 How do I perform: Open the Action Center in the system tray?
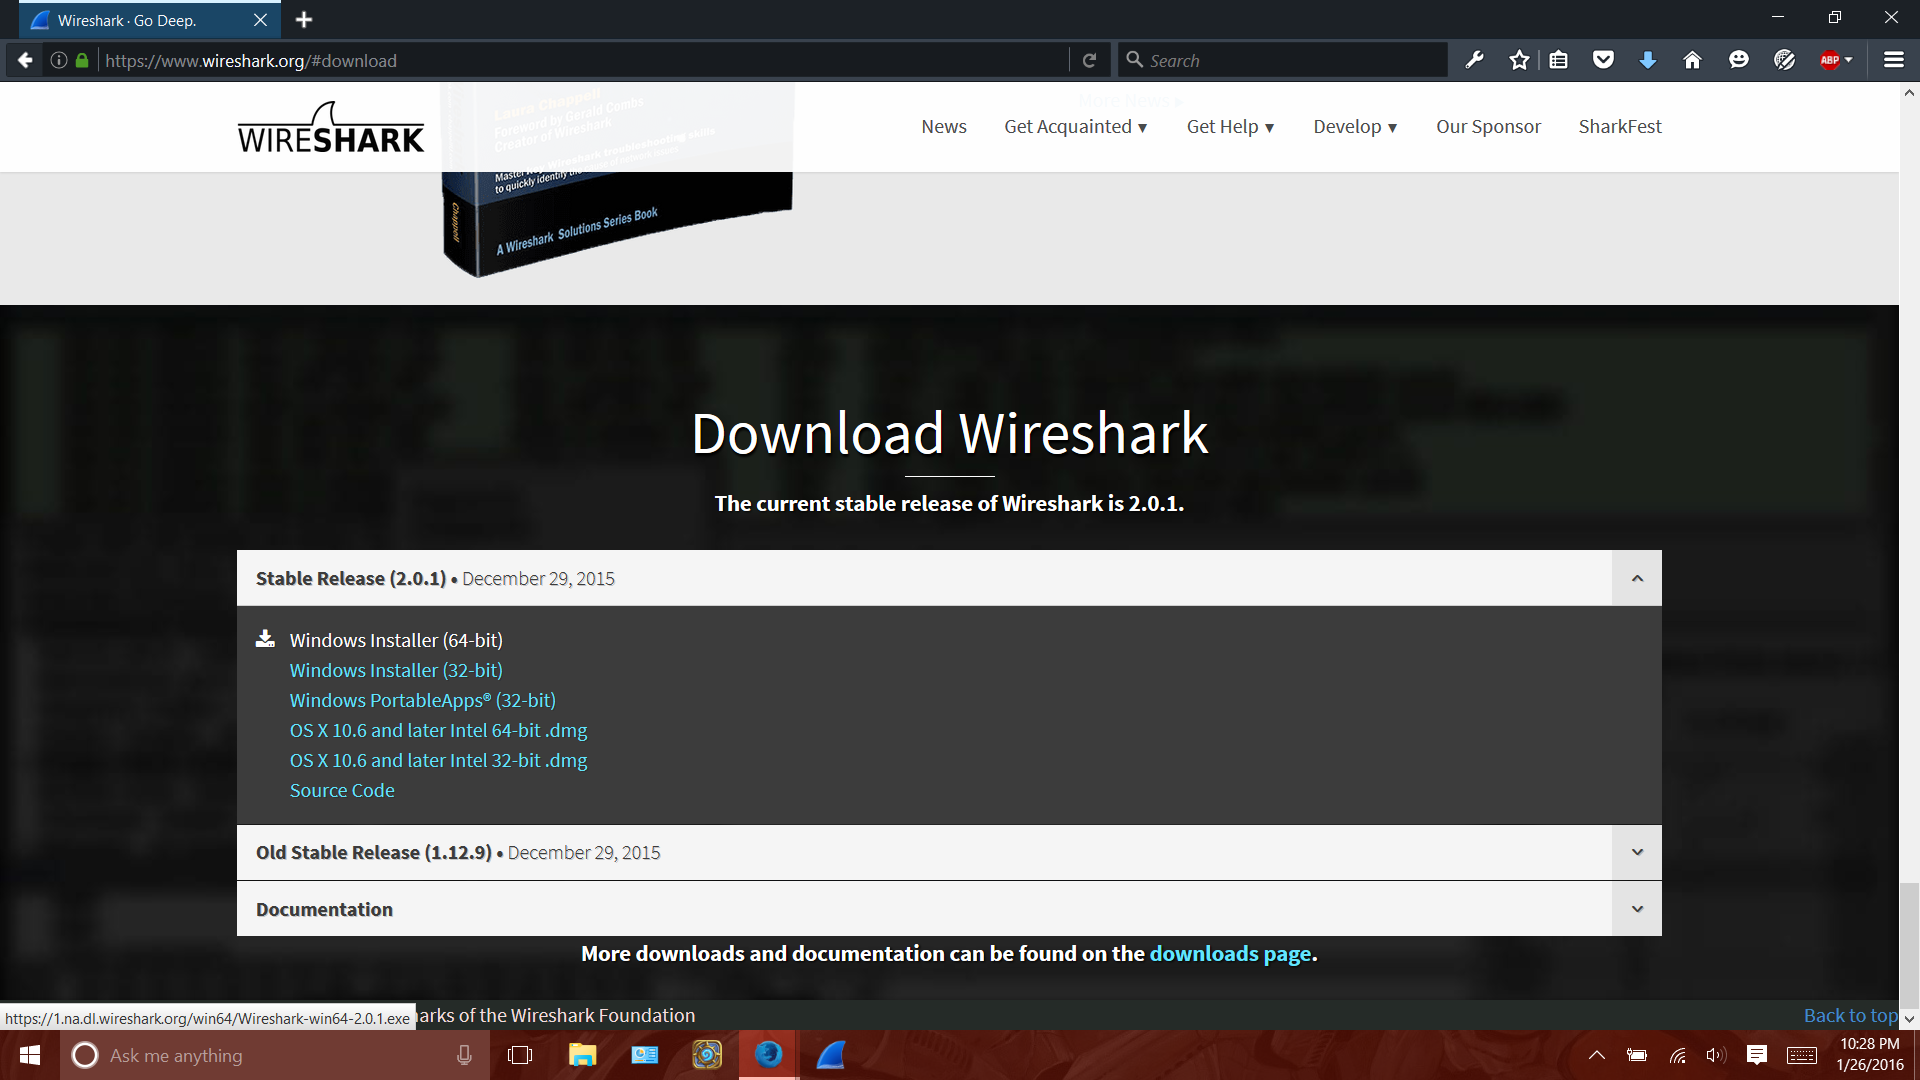pyautogui.click(x=1757, y=1055)
